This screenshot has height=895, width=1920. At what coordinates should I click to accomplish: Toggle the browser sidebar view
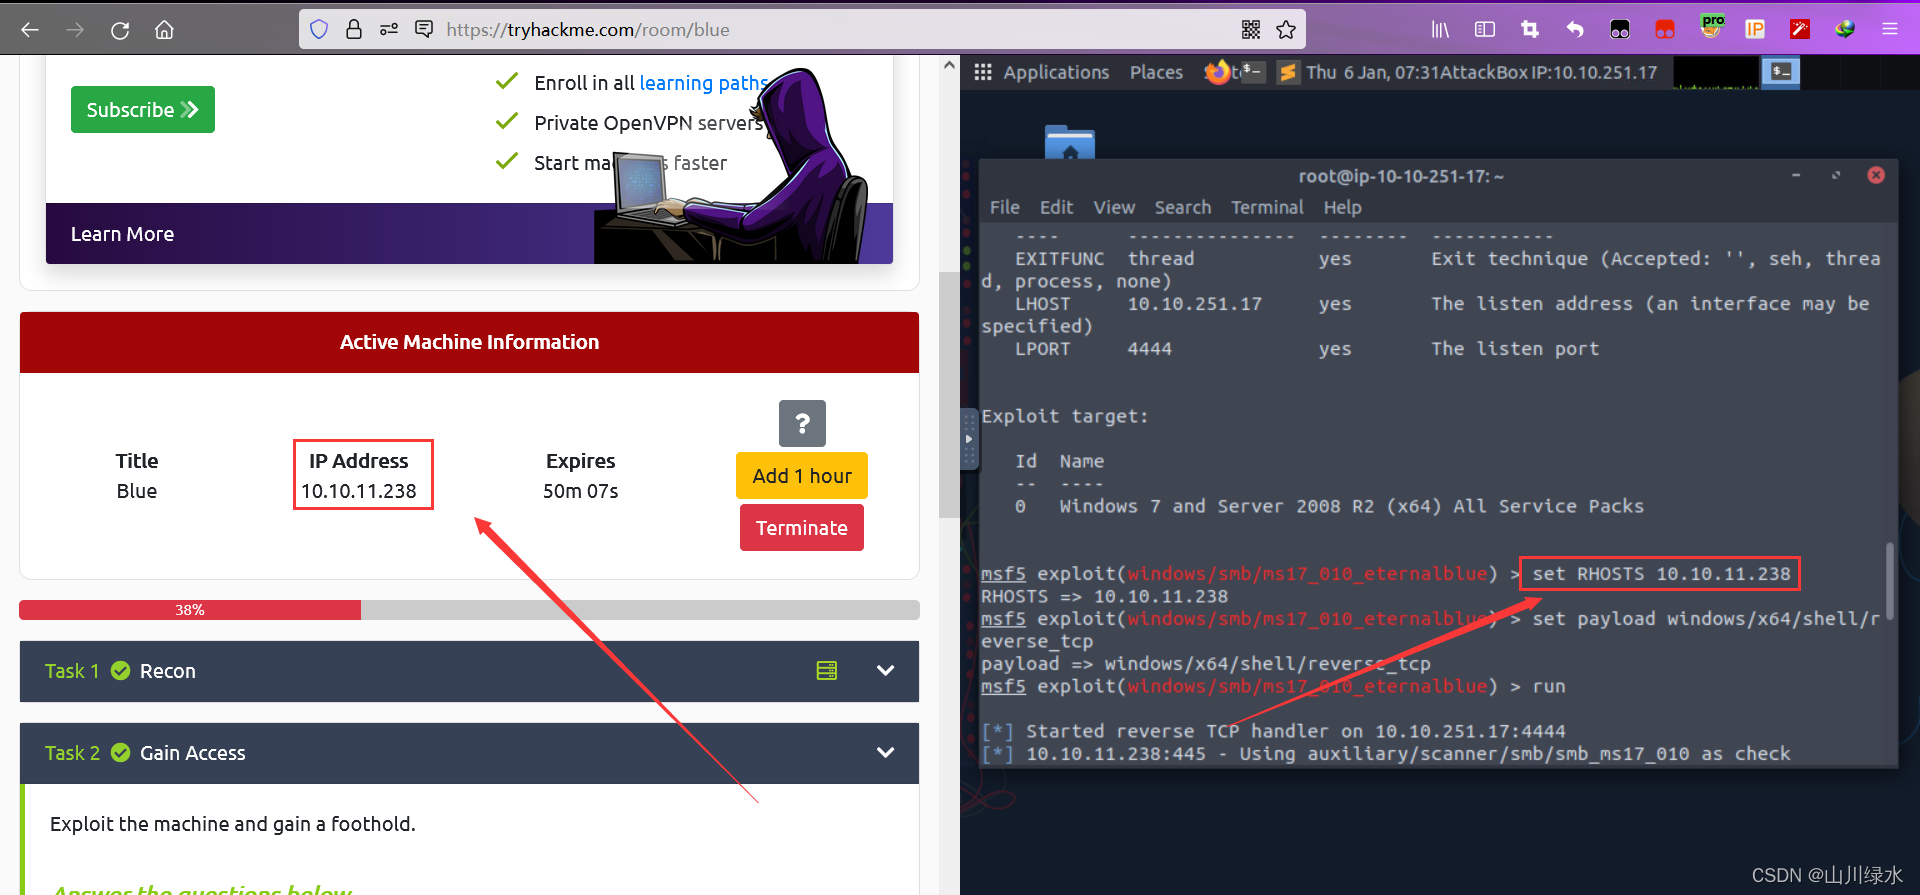tap(1485, 30)
